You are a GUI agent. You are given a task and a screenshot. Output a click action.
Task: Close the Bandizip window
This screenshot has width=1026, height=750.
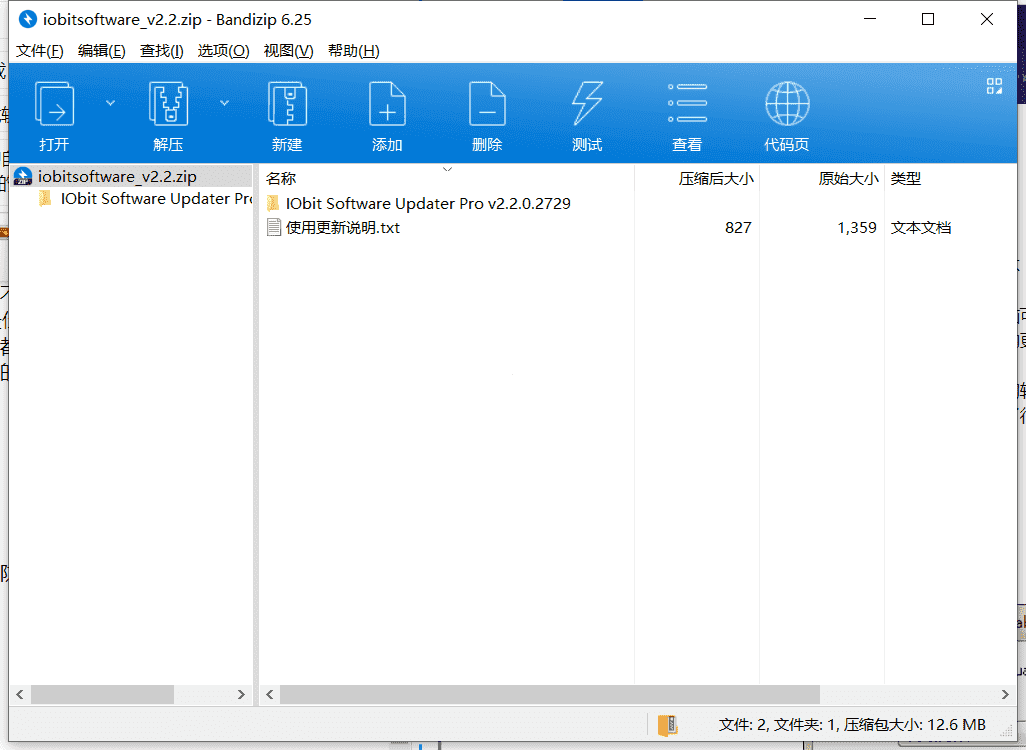[987, 20]
